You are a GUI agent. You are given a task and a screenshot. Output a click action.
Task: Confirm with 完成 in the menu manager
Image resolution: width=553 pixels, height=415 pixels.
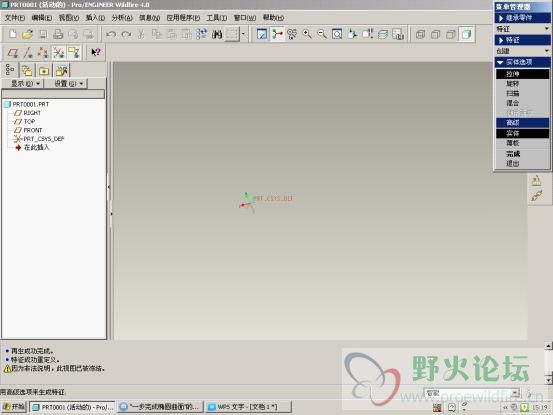pyautogui.click(x=522, y=154)
